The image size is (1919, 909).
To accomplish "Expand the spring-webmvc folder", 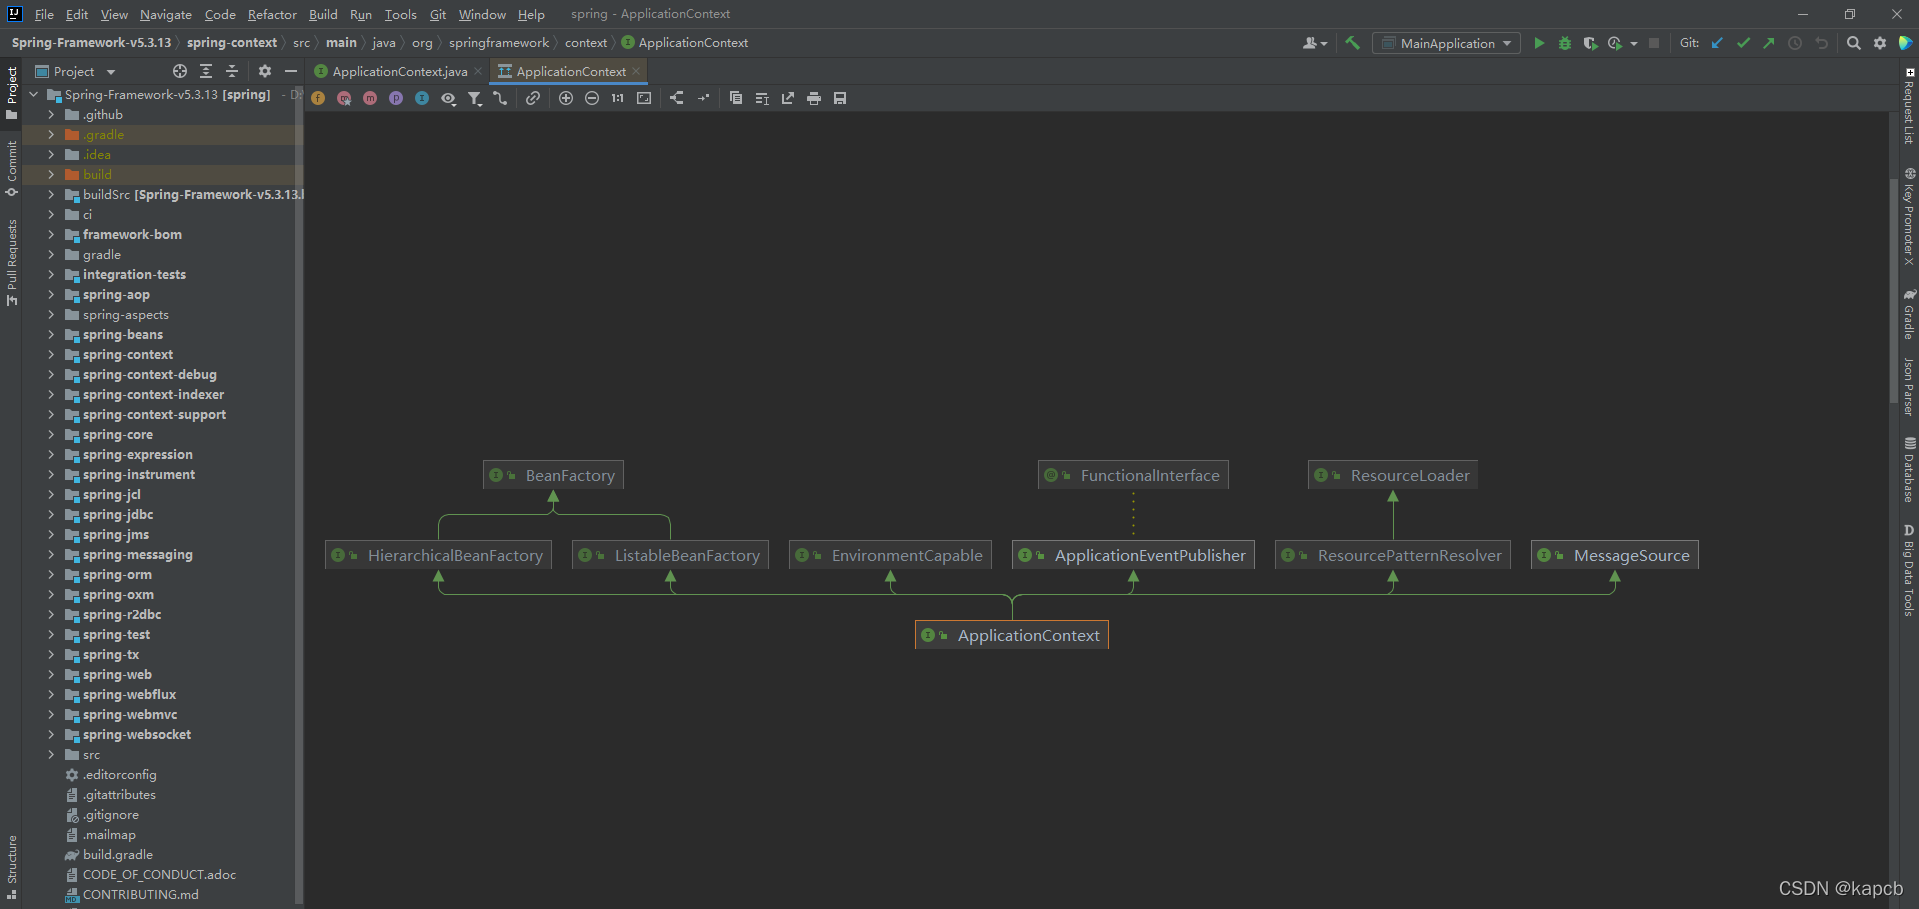I will click(51, 715).
